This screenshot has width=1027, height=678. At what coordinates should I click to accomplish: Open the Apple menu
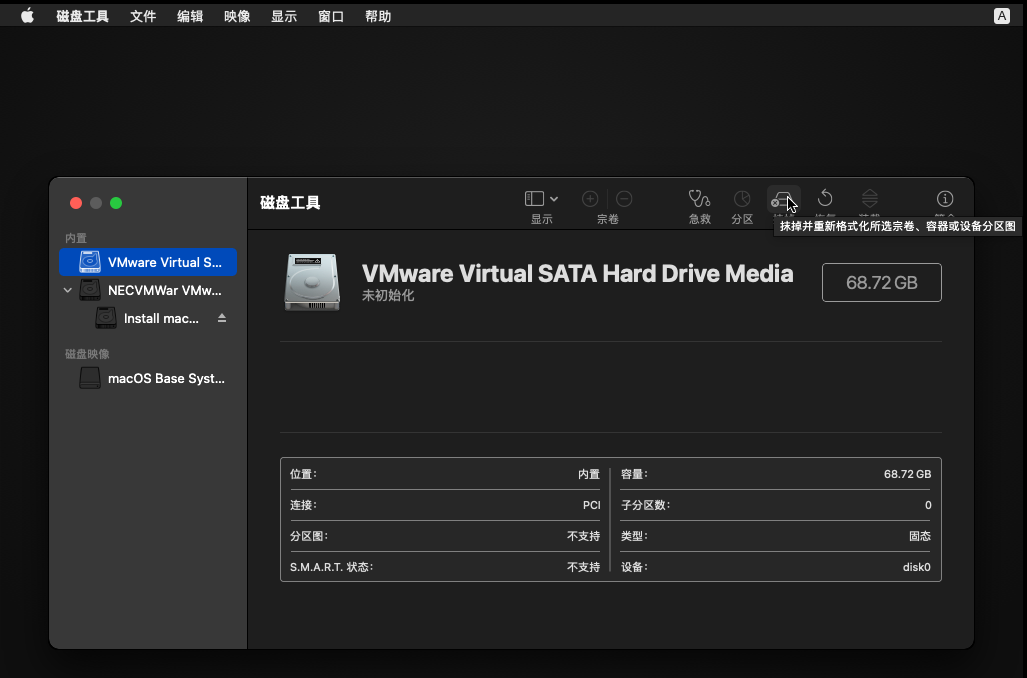click(x=27, y=16)
